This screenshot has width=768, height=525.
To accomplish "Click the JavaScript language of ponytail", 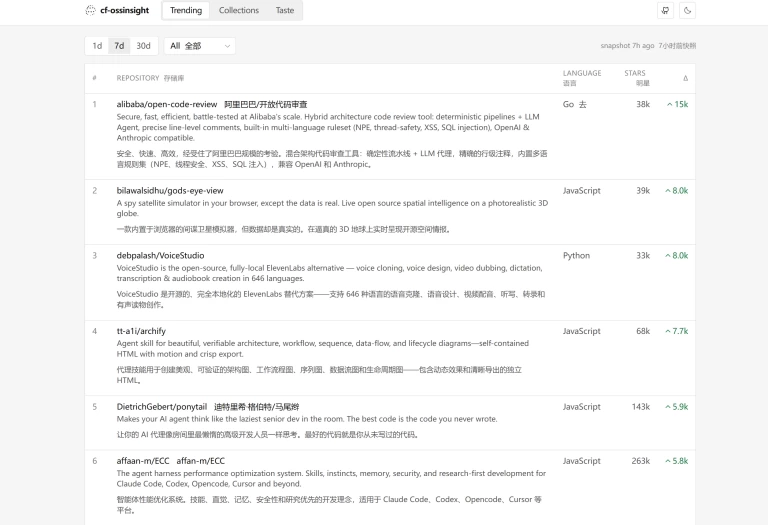I will [x=581, y=407].
